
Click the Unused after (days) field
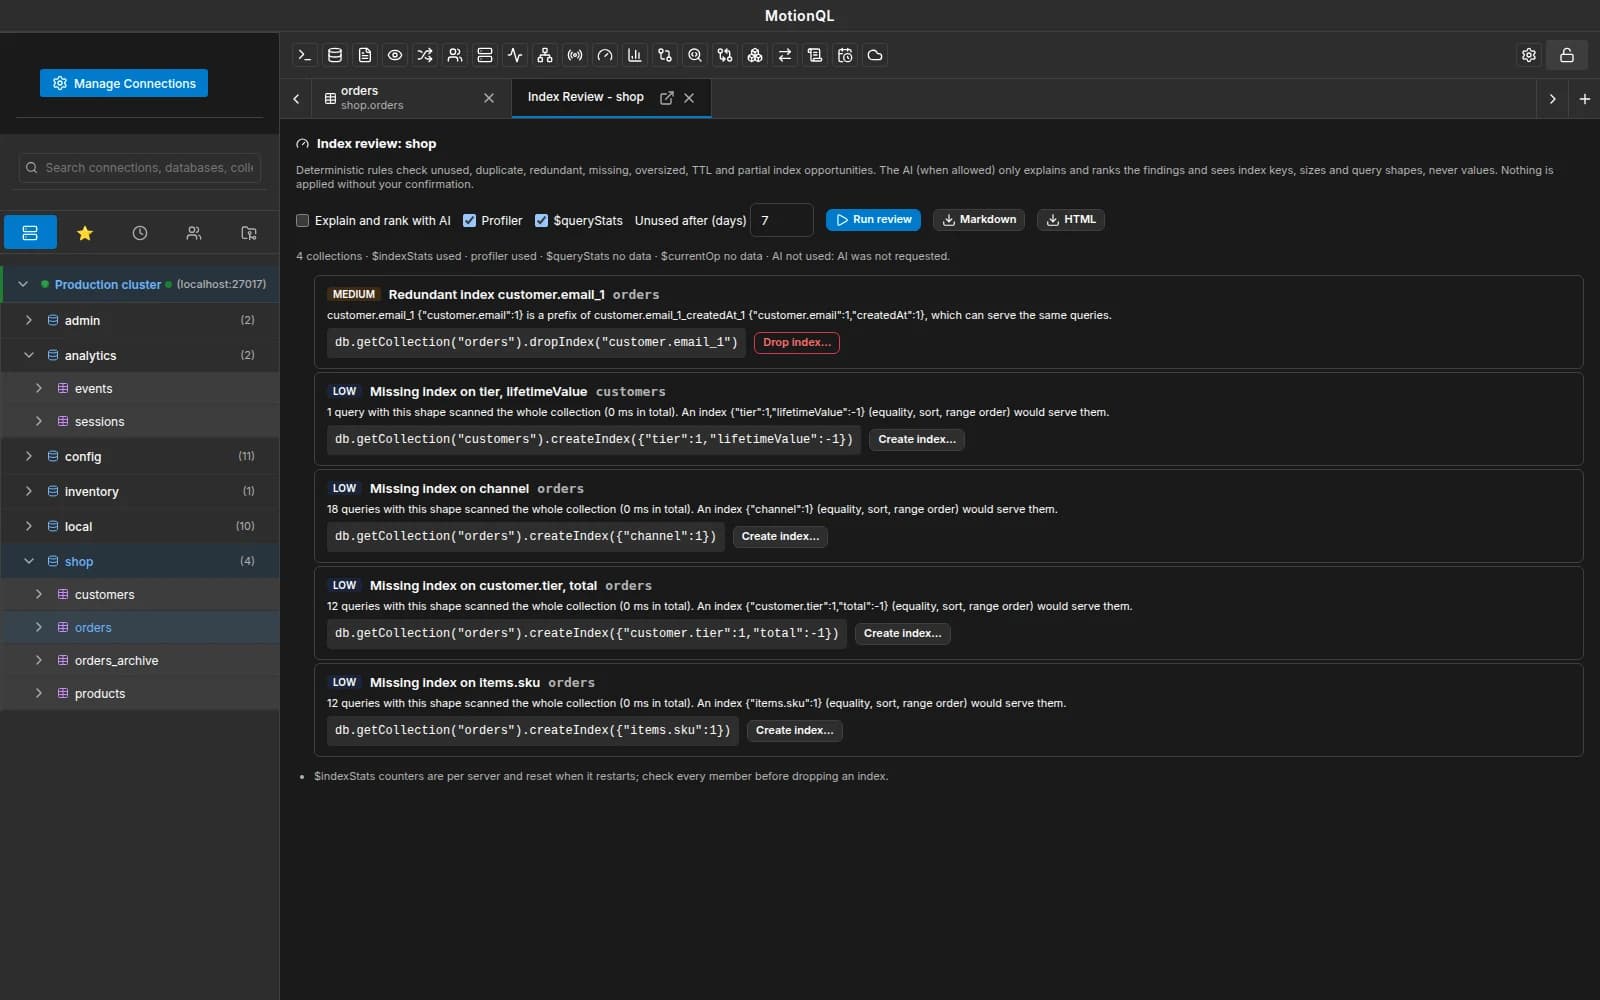pyautogui.click(x=782, y=220)
